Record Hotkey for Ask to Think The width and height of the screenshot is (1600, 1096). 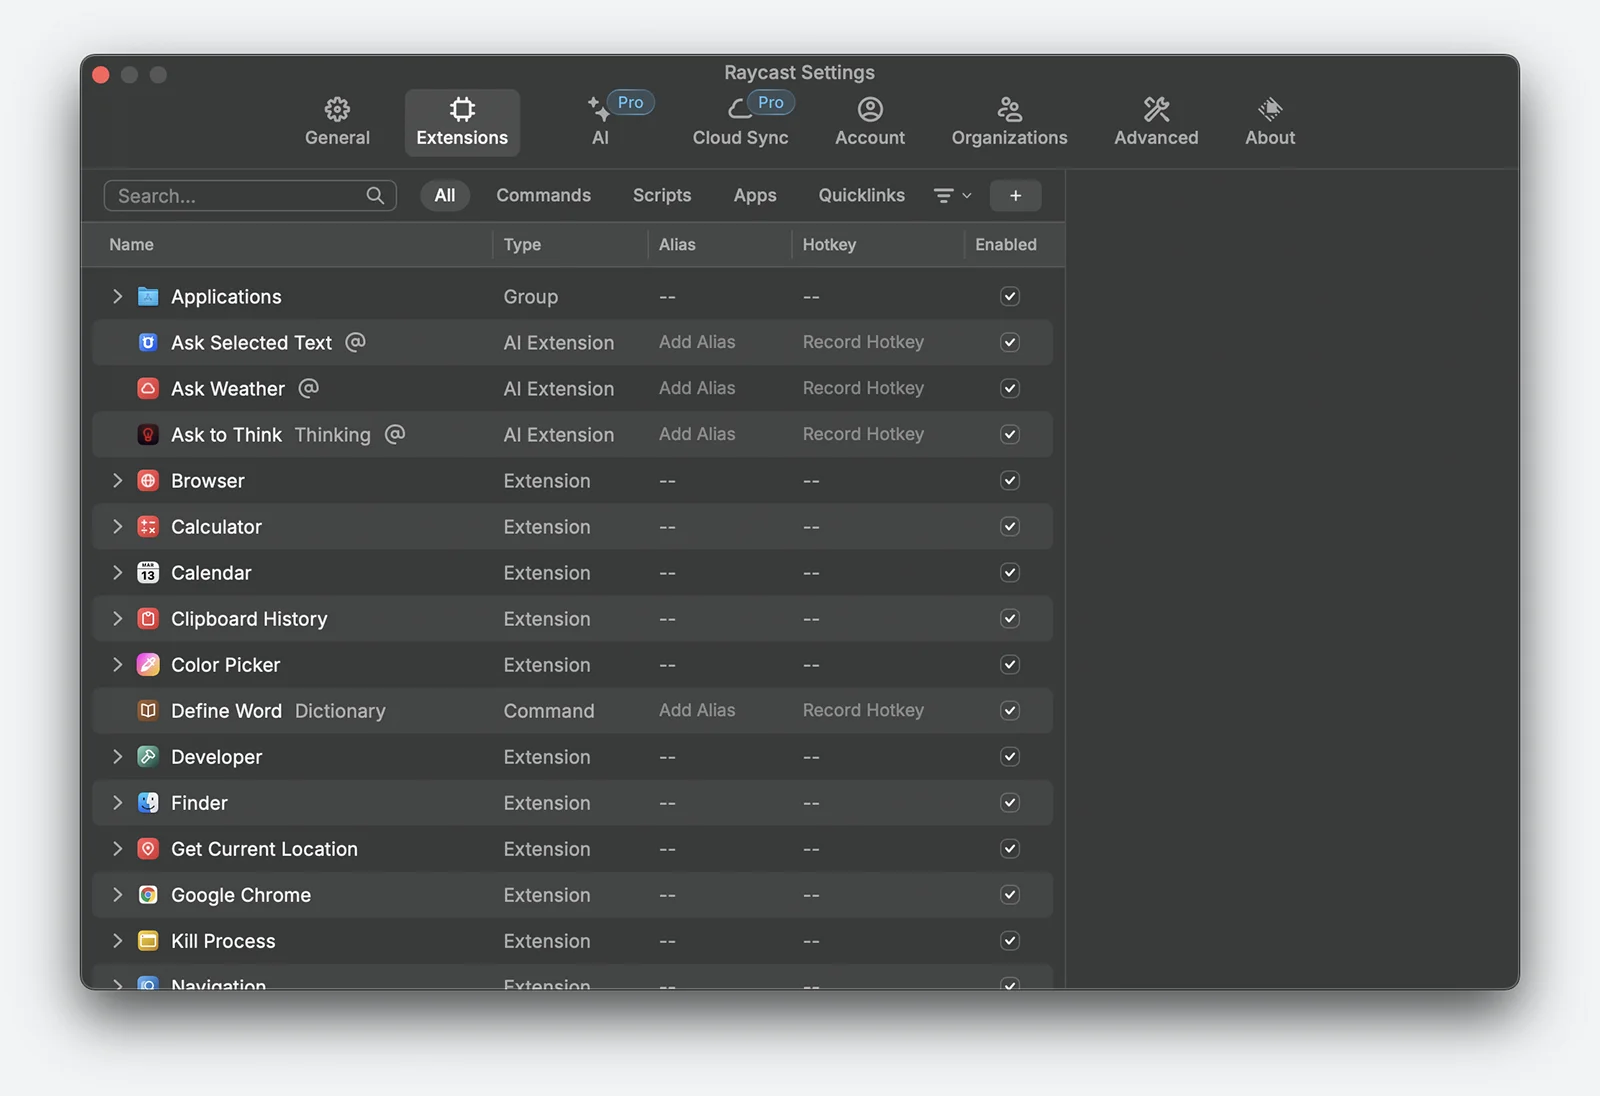(863, 434)
